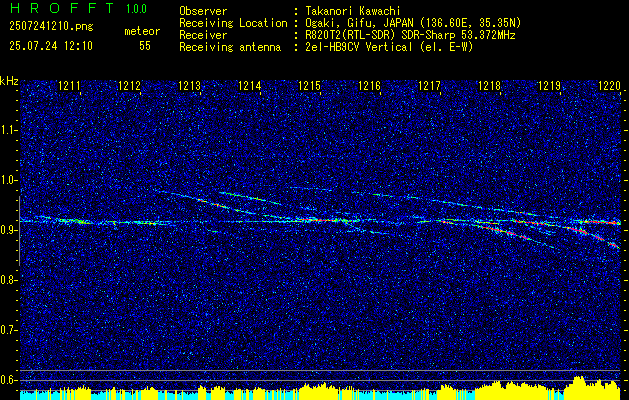
Task: Select the filename 2507241210.png
Action: coord(51,26)
